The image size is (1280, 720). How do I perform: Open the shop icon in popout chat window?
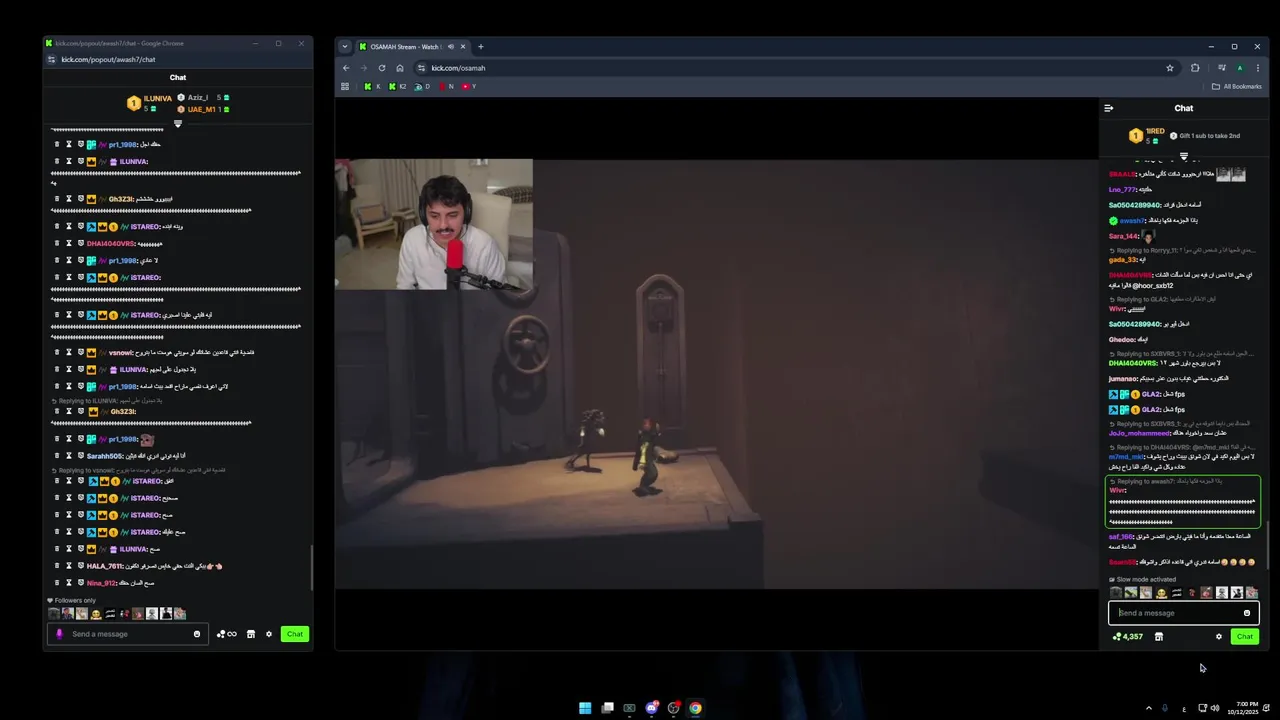[251, 634]
